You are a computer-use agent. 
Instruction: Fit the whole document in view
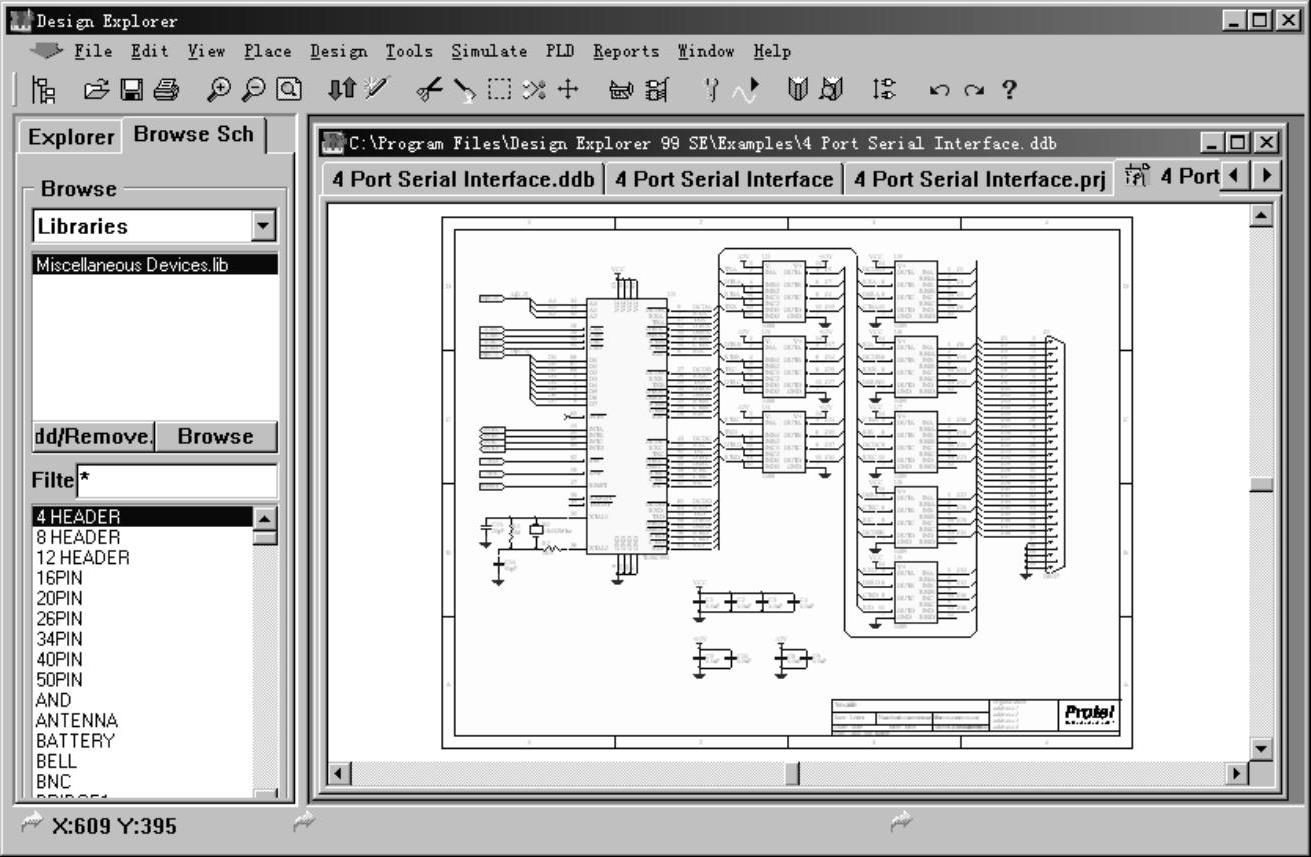[288, 90]
